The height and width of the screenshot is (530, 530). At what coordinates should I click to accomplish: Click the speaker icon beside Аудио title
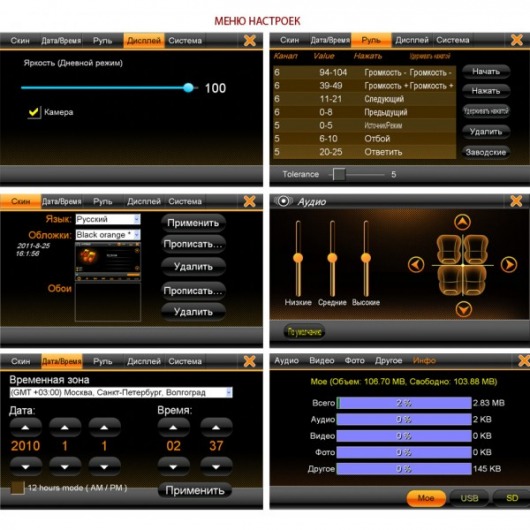pyautogui.click(x=283, y=201)
